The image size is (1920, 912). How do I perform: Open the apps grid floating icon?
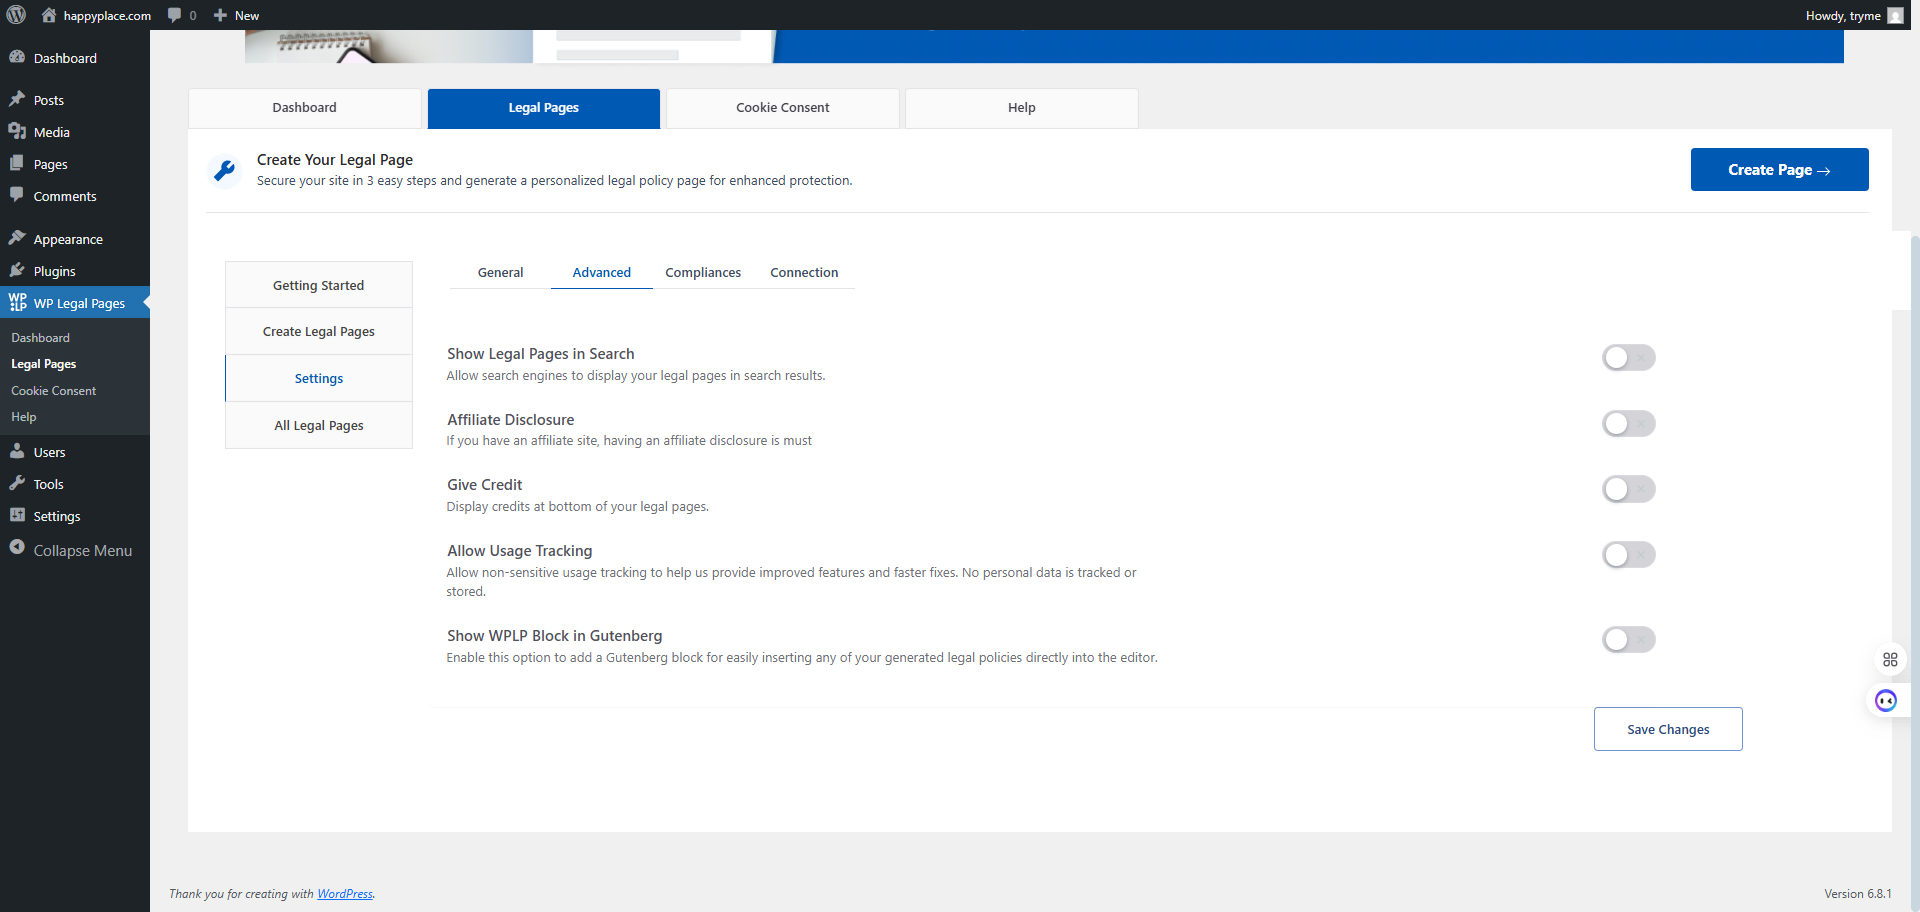[1891, 659]
